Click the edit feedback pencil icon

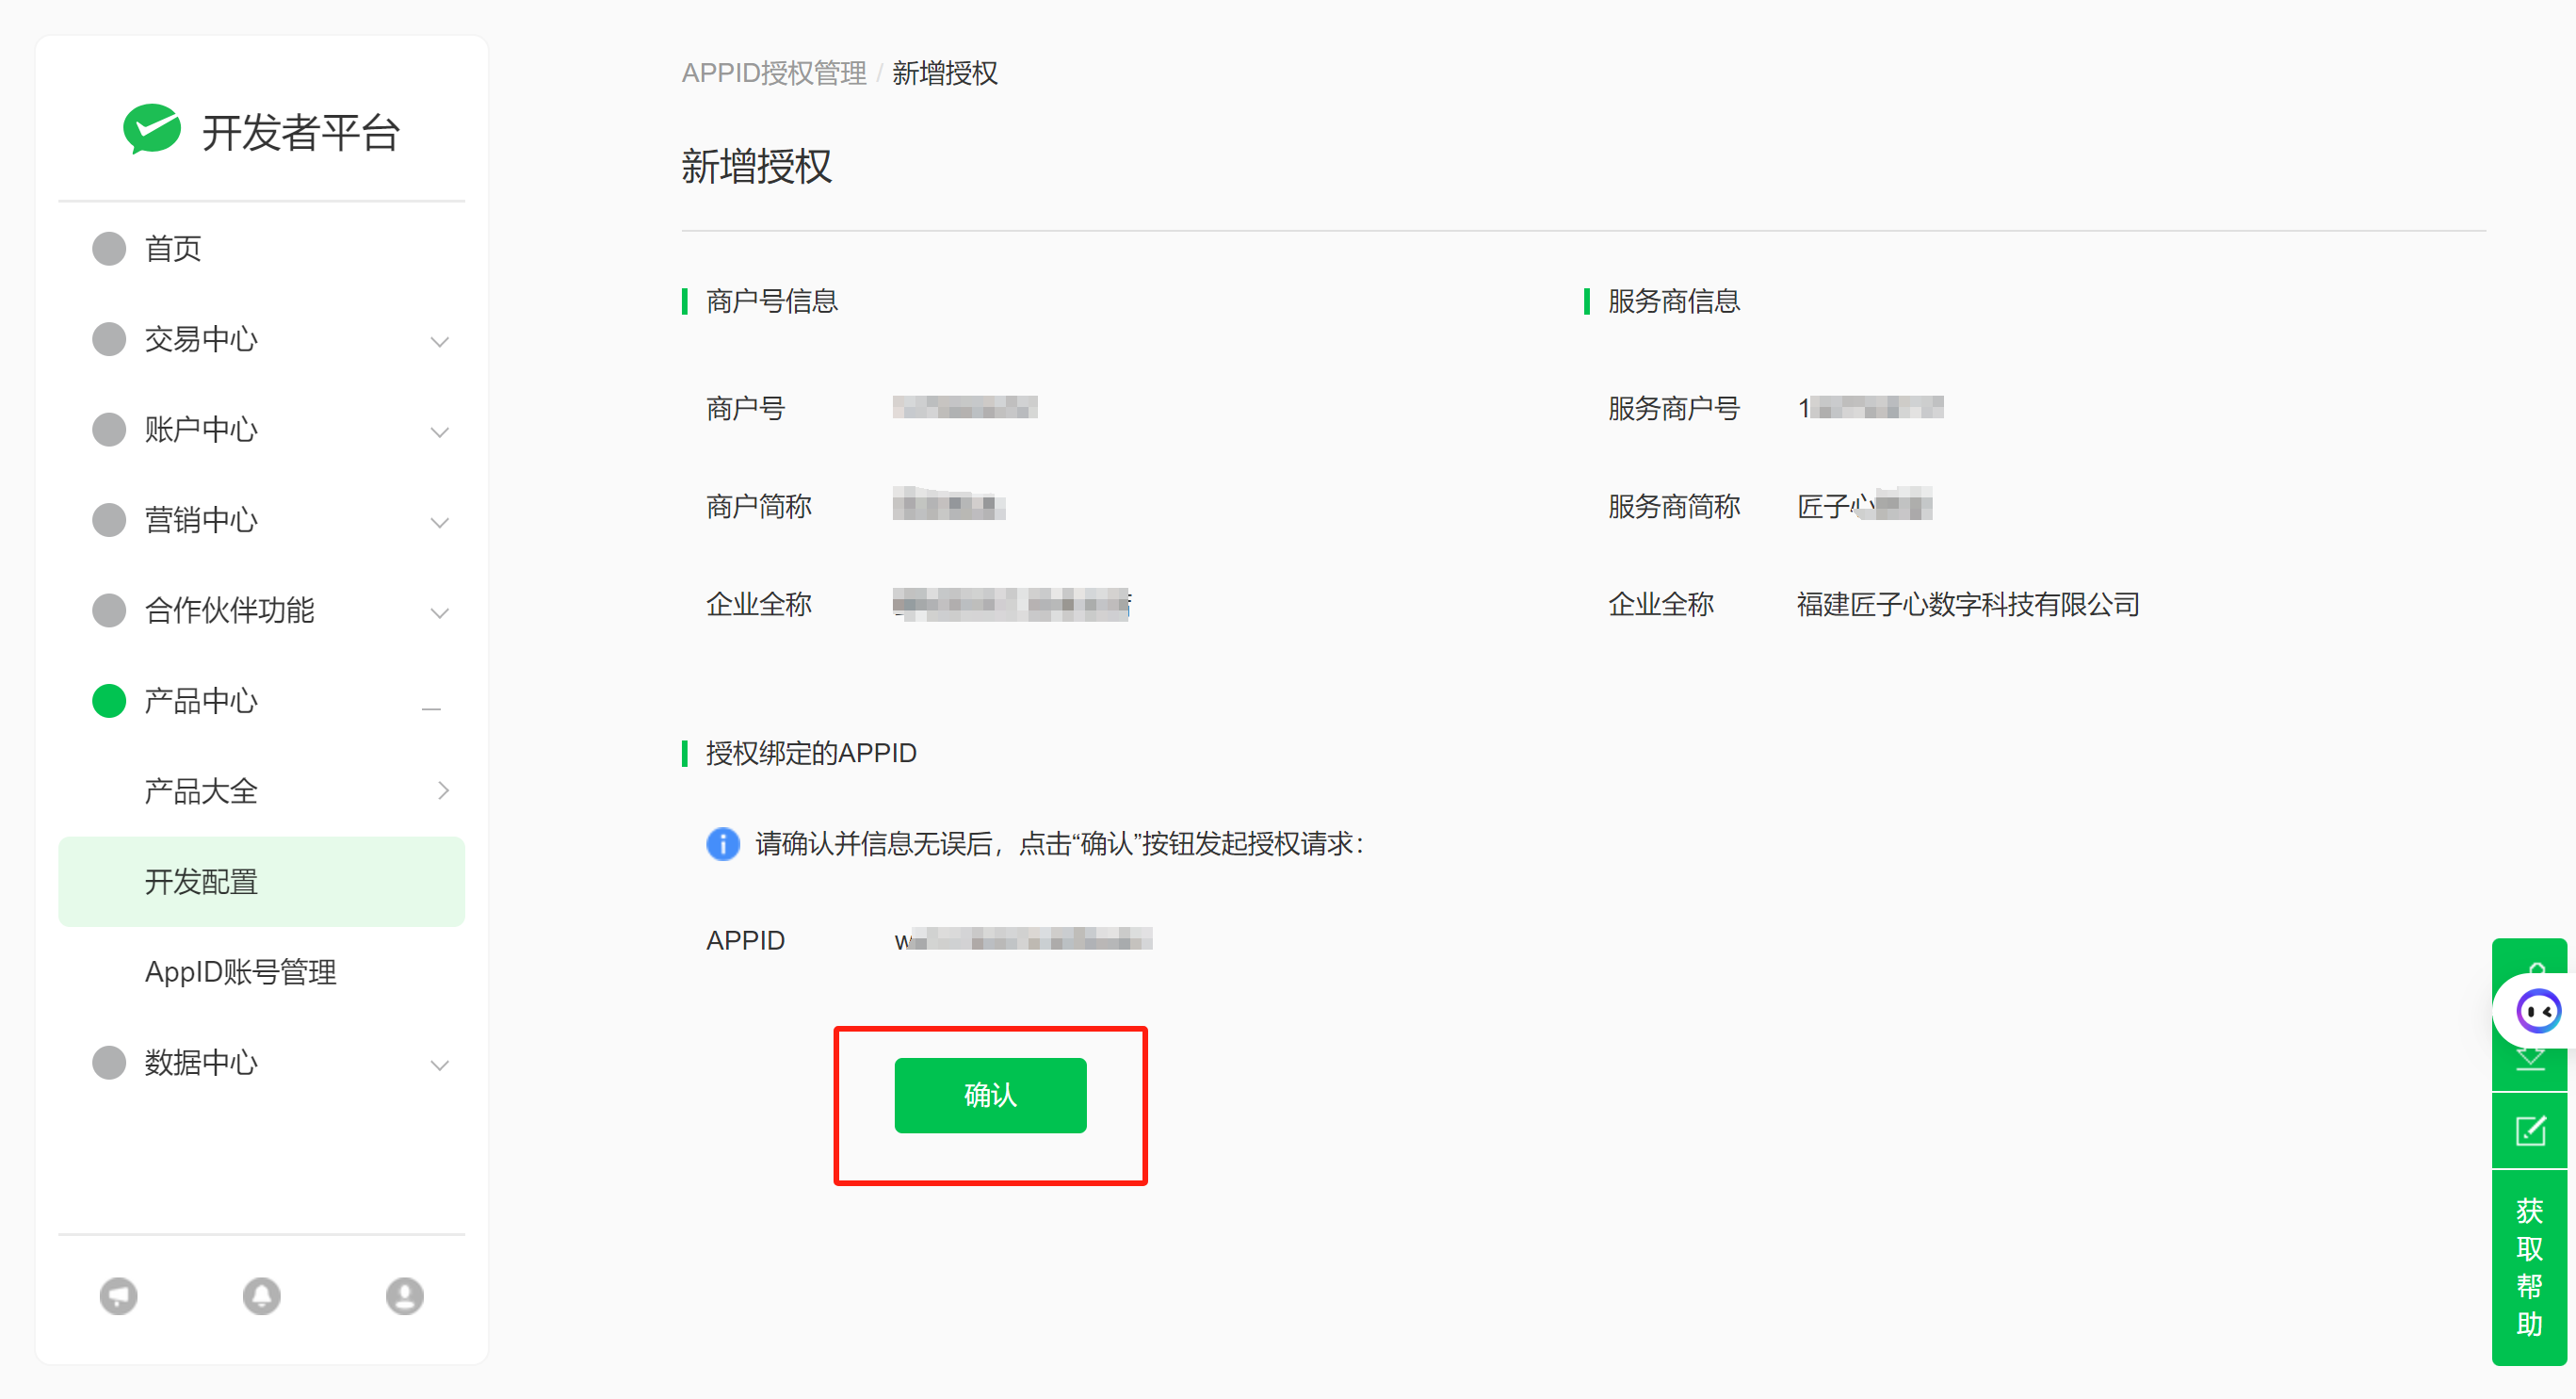click(x=2530, y=1131)
